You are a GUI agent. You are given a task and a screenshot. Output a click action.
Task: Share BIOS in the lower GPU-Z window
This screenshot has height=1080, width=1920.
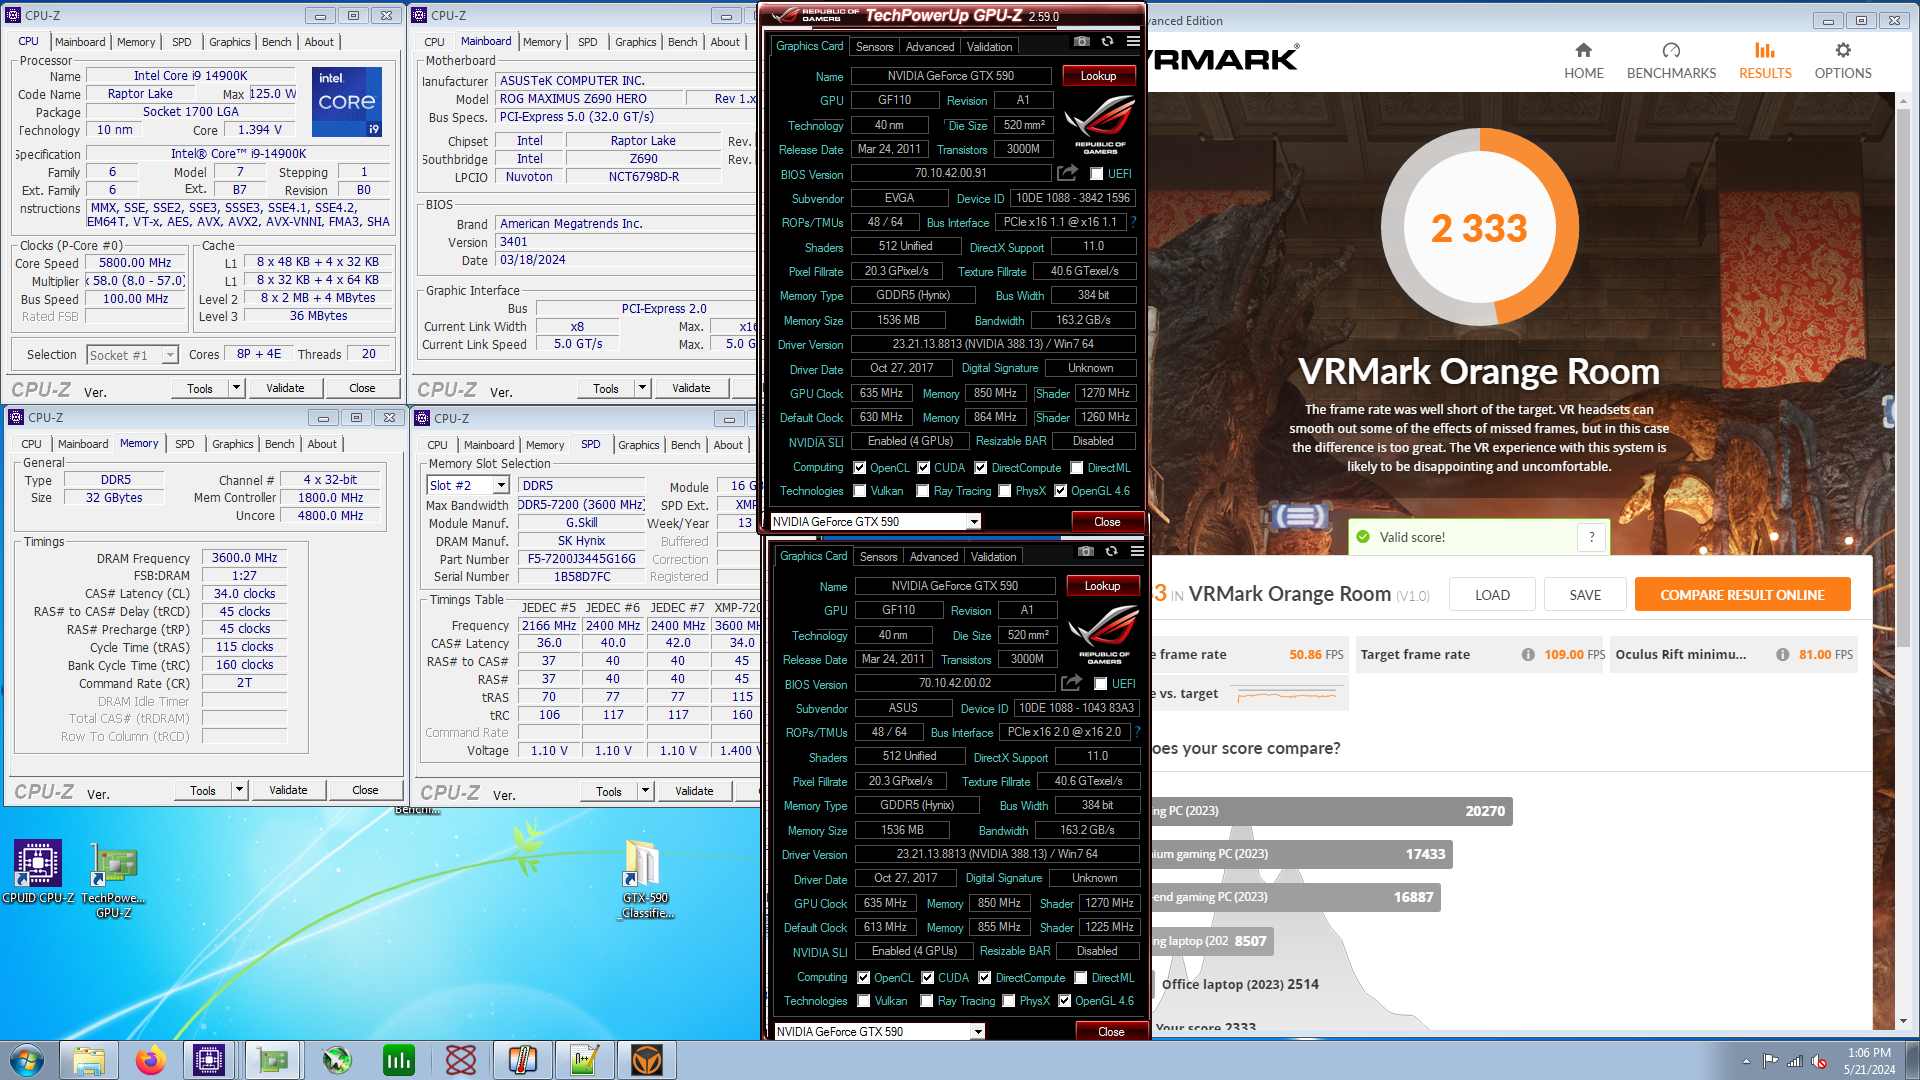coord(1071,683)
